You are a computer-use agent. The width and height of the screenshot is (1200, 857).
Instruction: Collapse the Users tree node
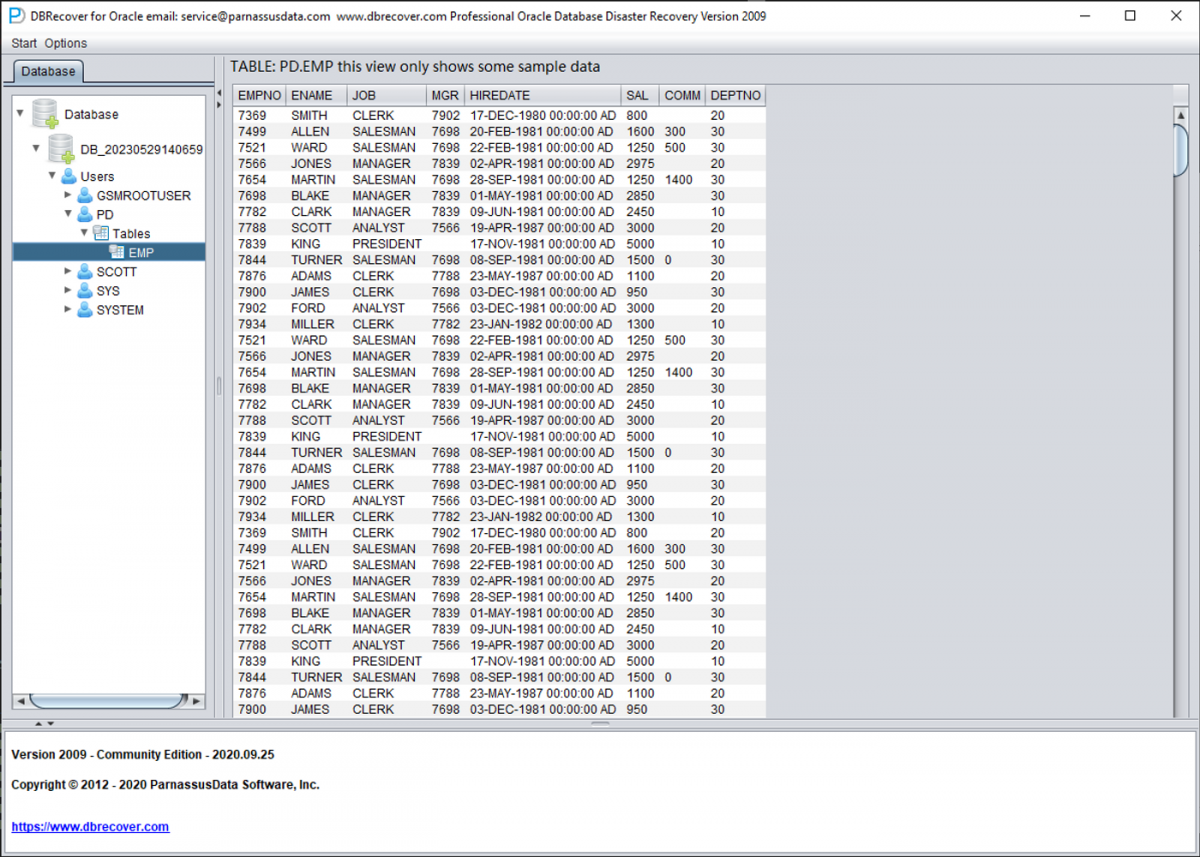tap(52, 176)
